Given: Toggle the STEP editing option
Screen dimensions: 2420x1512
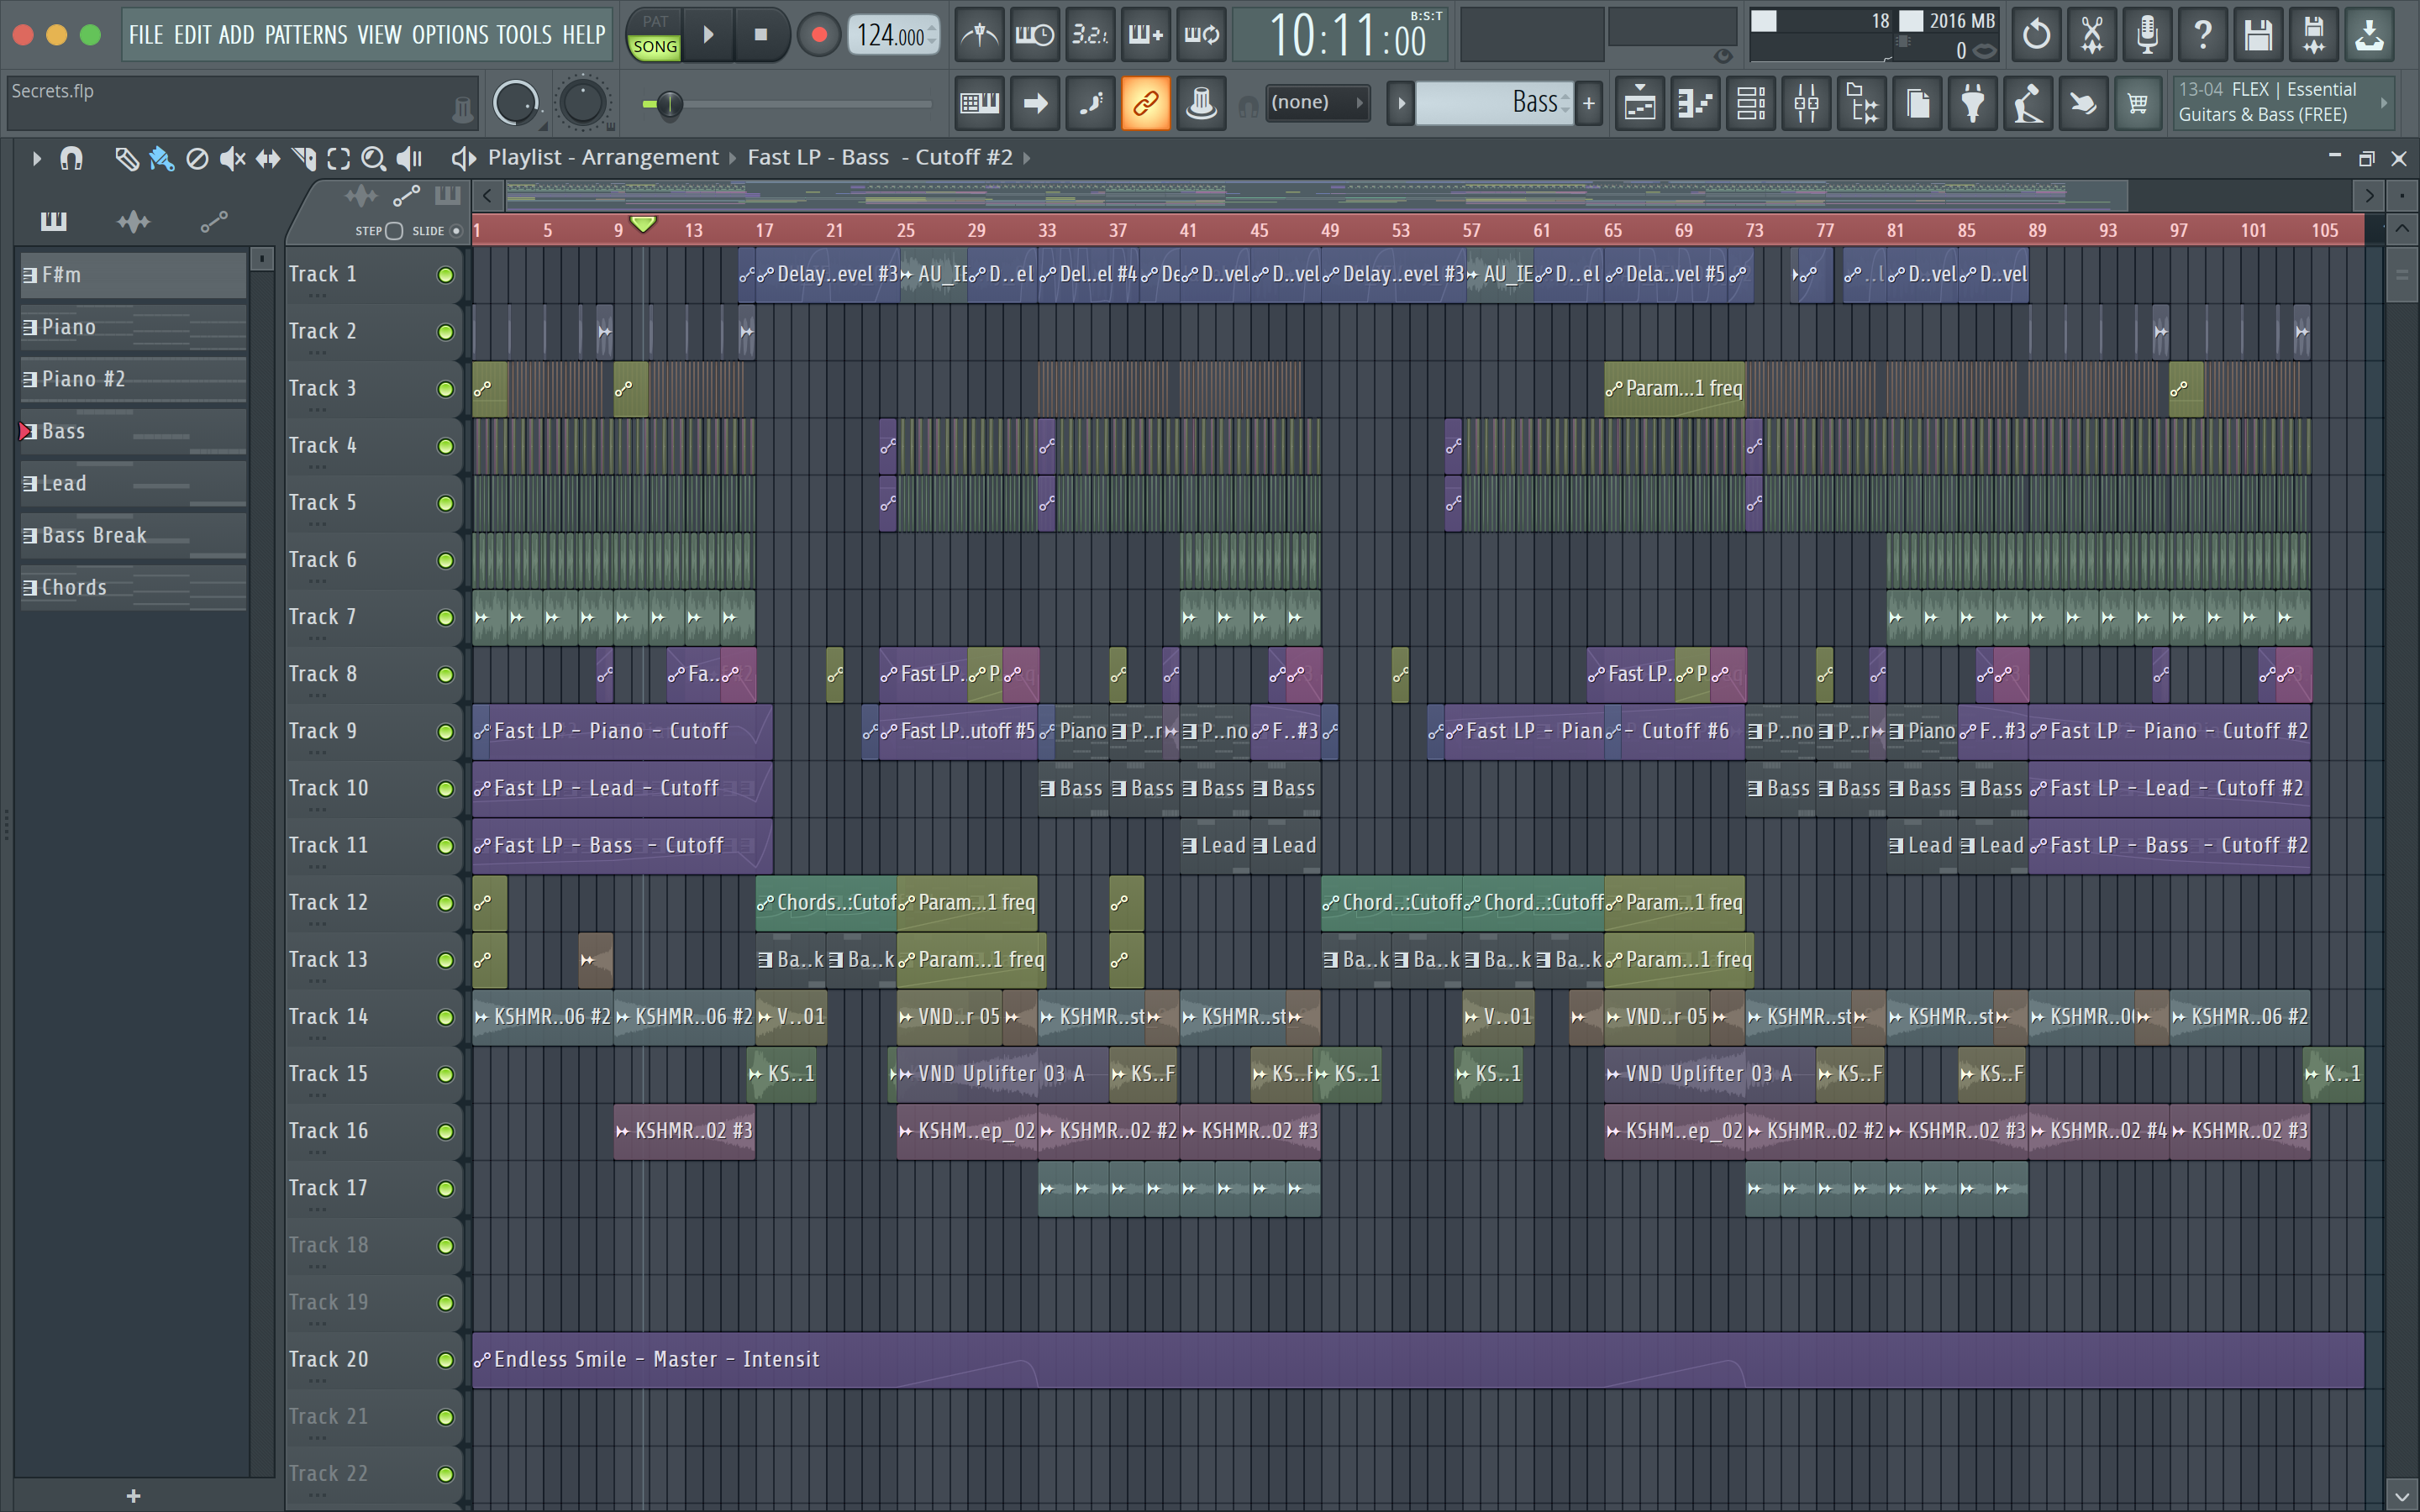Looking at the screenshot, I should [x=379, y=231].
